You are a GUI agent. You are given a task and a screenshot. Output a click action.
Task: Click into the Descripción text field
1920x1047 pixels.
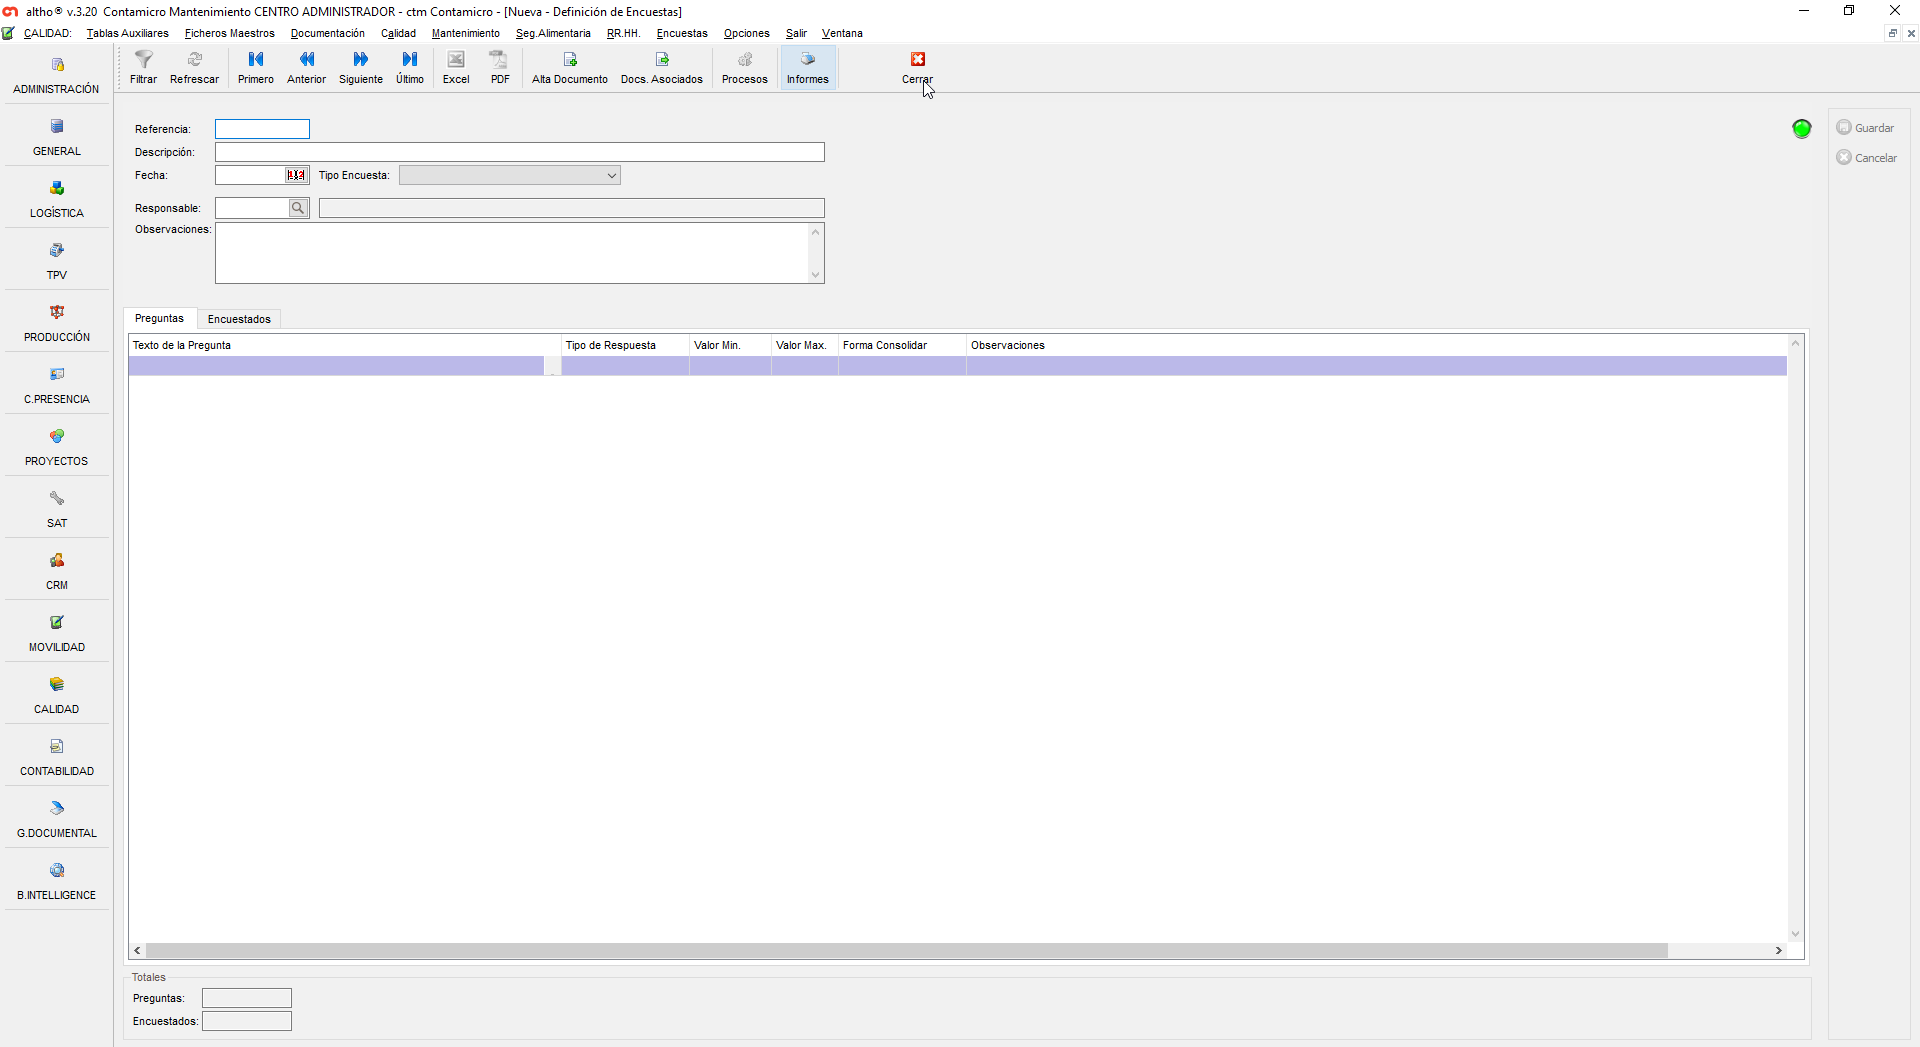point(519,152)
